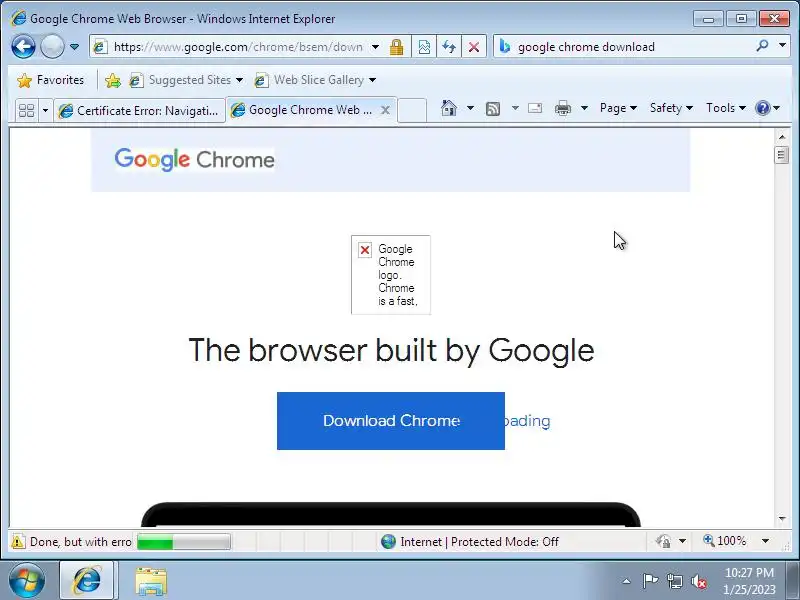This screenshot has width=800, height=600.
Task: Show hidden tray icons arrow
Action: point(627,581)
